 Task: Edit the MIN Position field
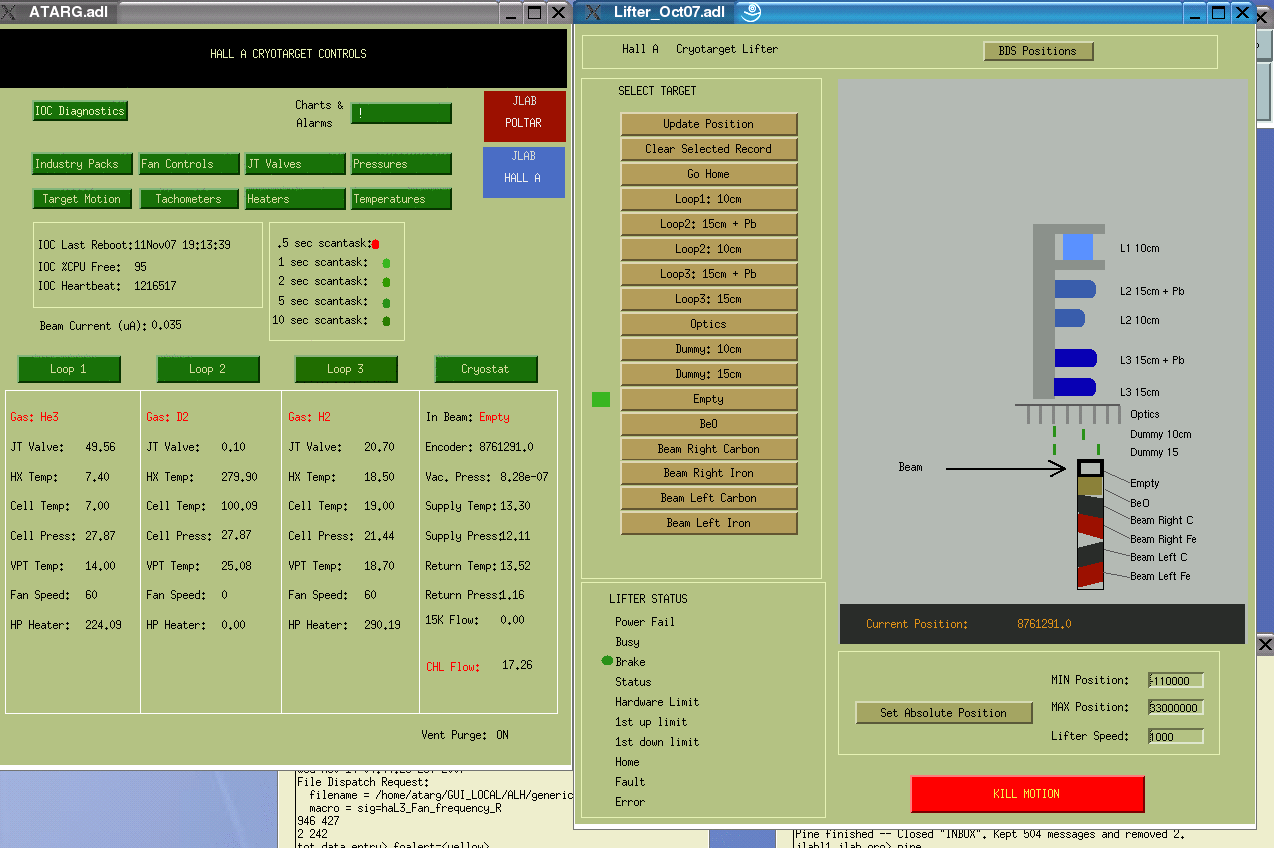[x=1176, y=681]
